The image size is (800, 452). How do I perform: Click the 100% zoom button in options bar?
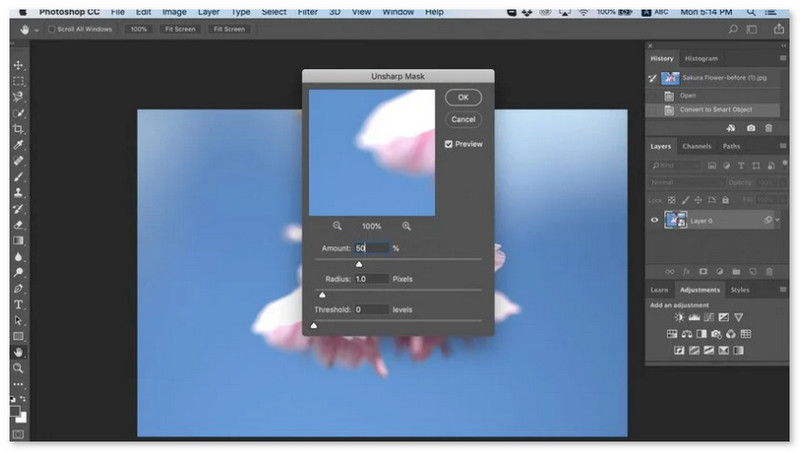pos(139,29)
